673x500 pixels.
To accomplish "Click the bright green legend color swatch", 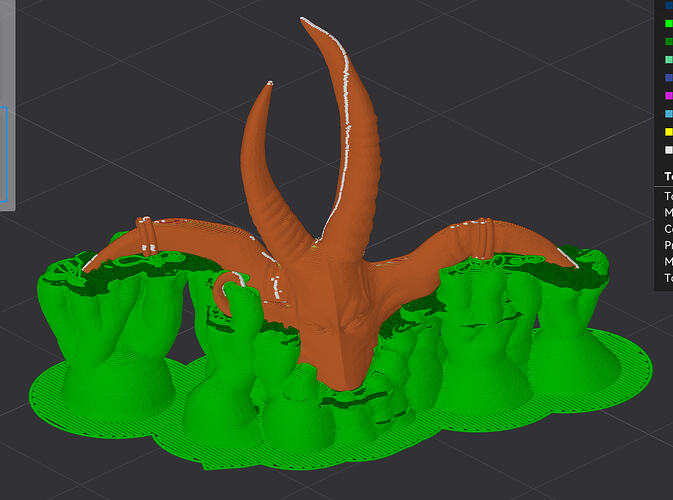I will pos(669,23).
